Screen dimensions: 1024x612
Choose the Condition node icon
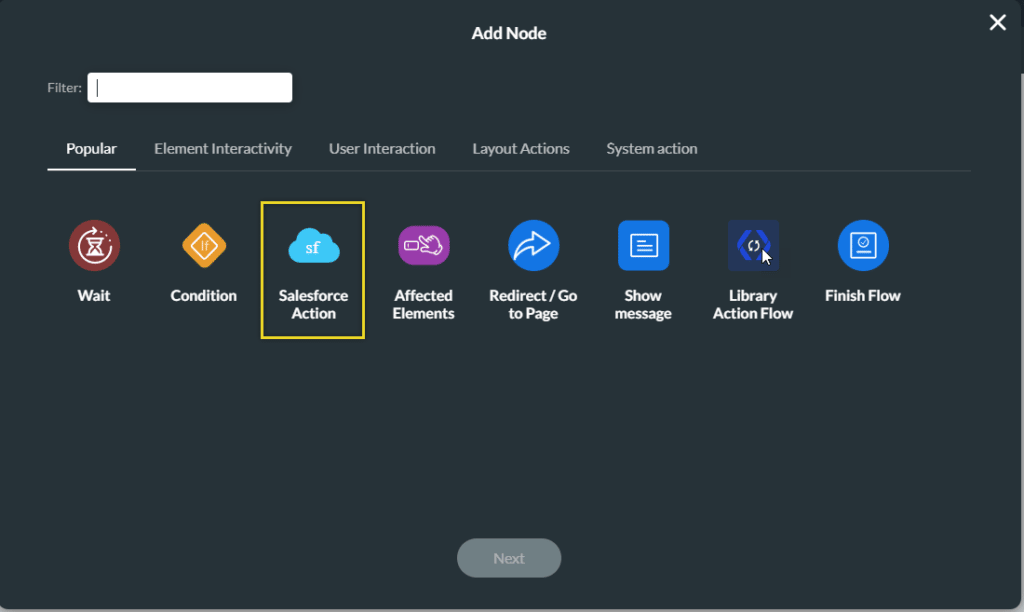204,246
